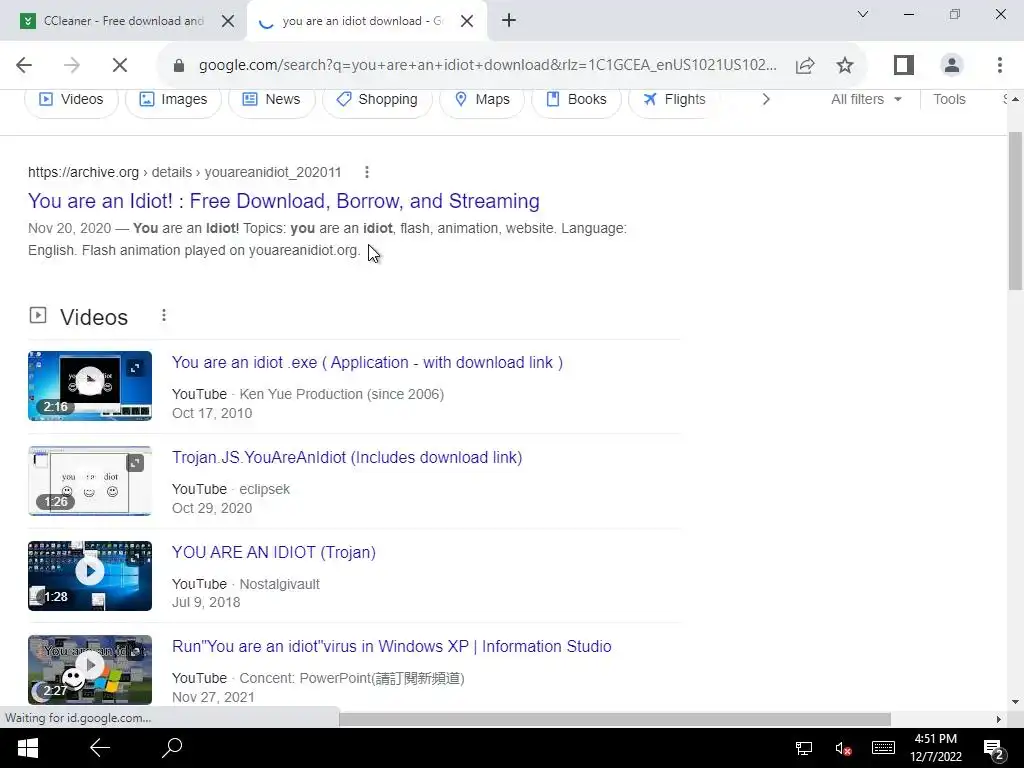1024x768 pixels.
Task: Open the Chrome profile avatar
Action: pos(952,65)
